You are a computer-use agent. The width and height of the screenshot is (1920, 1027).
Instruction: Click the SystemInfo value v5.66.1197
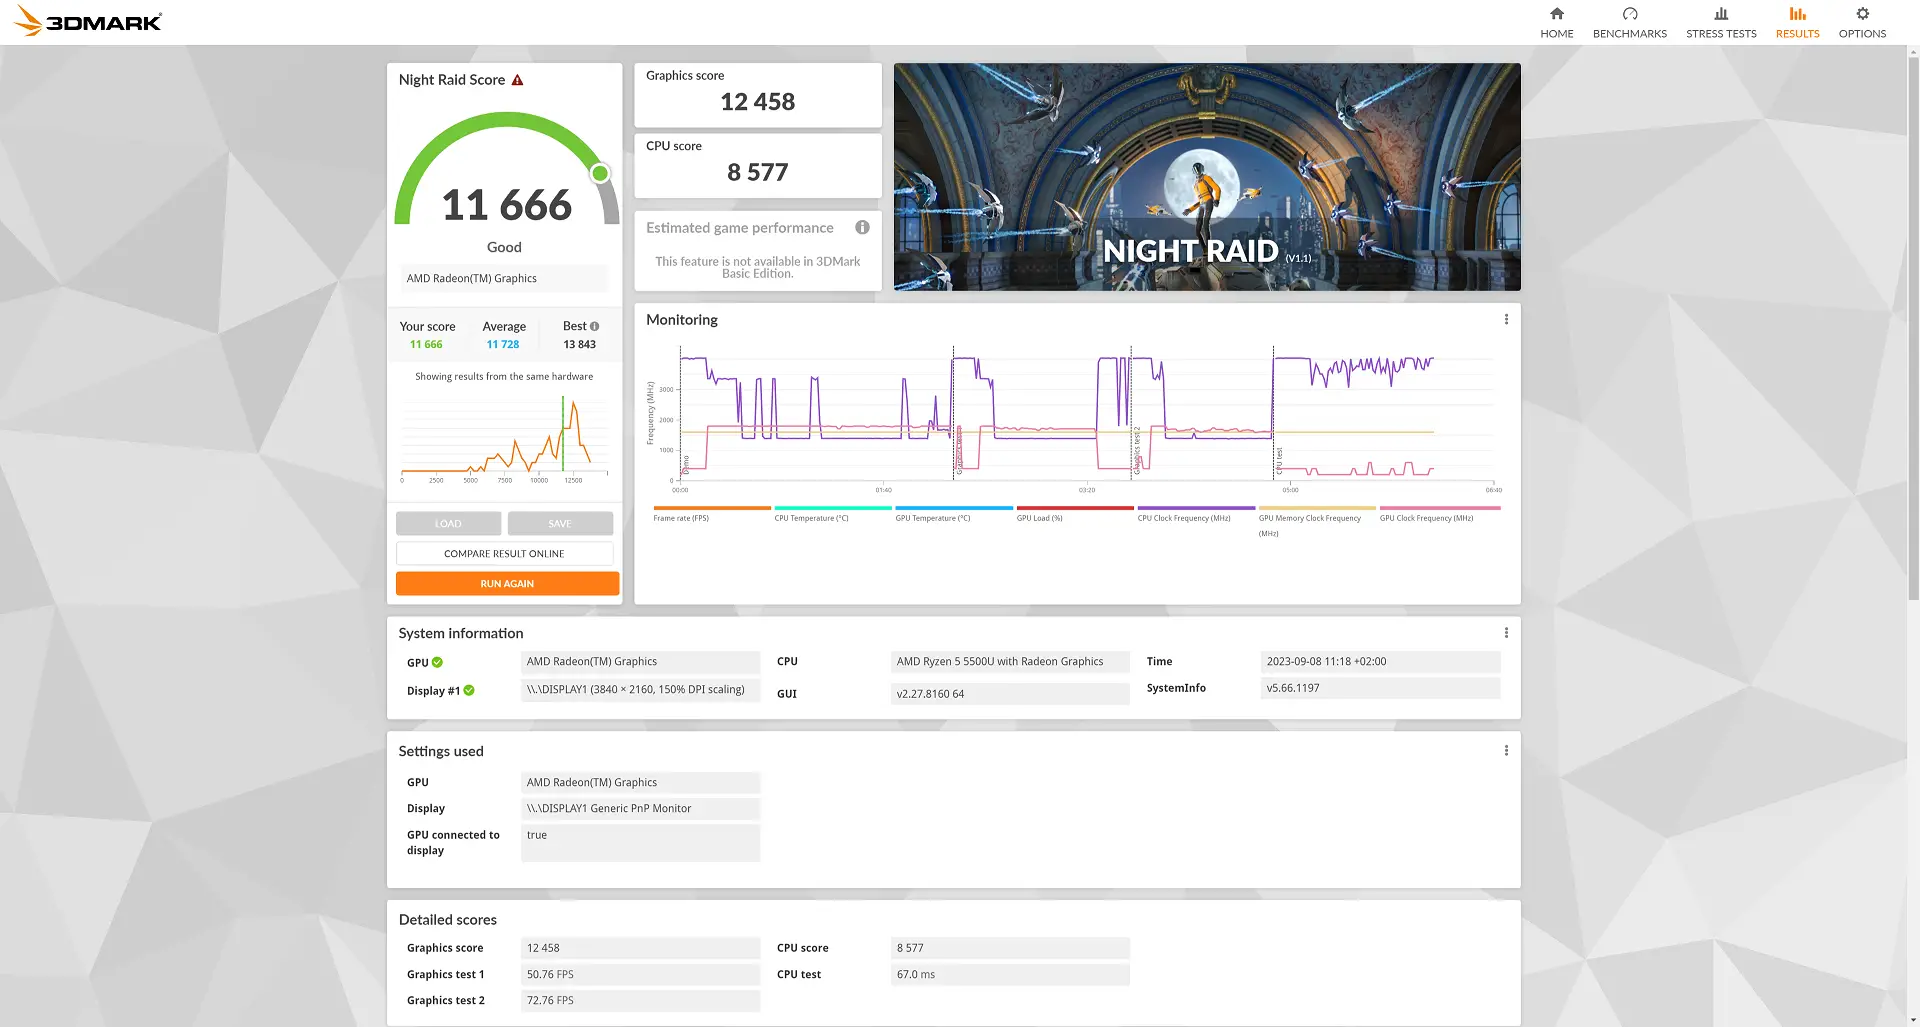coord(1380,688)
